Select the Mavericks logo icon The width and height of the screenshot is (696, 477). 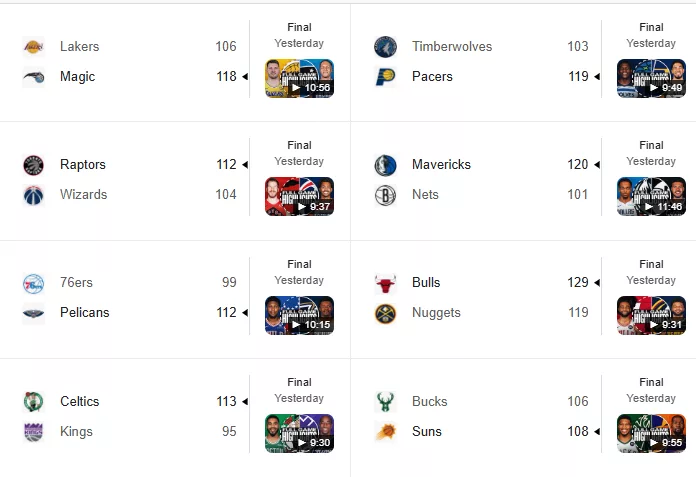(385, 165)
